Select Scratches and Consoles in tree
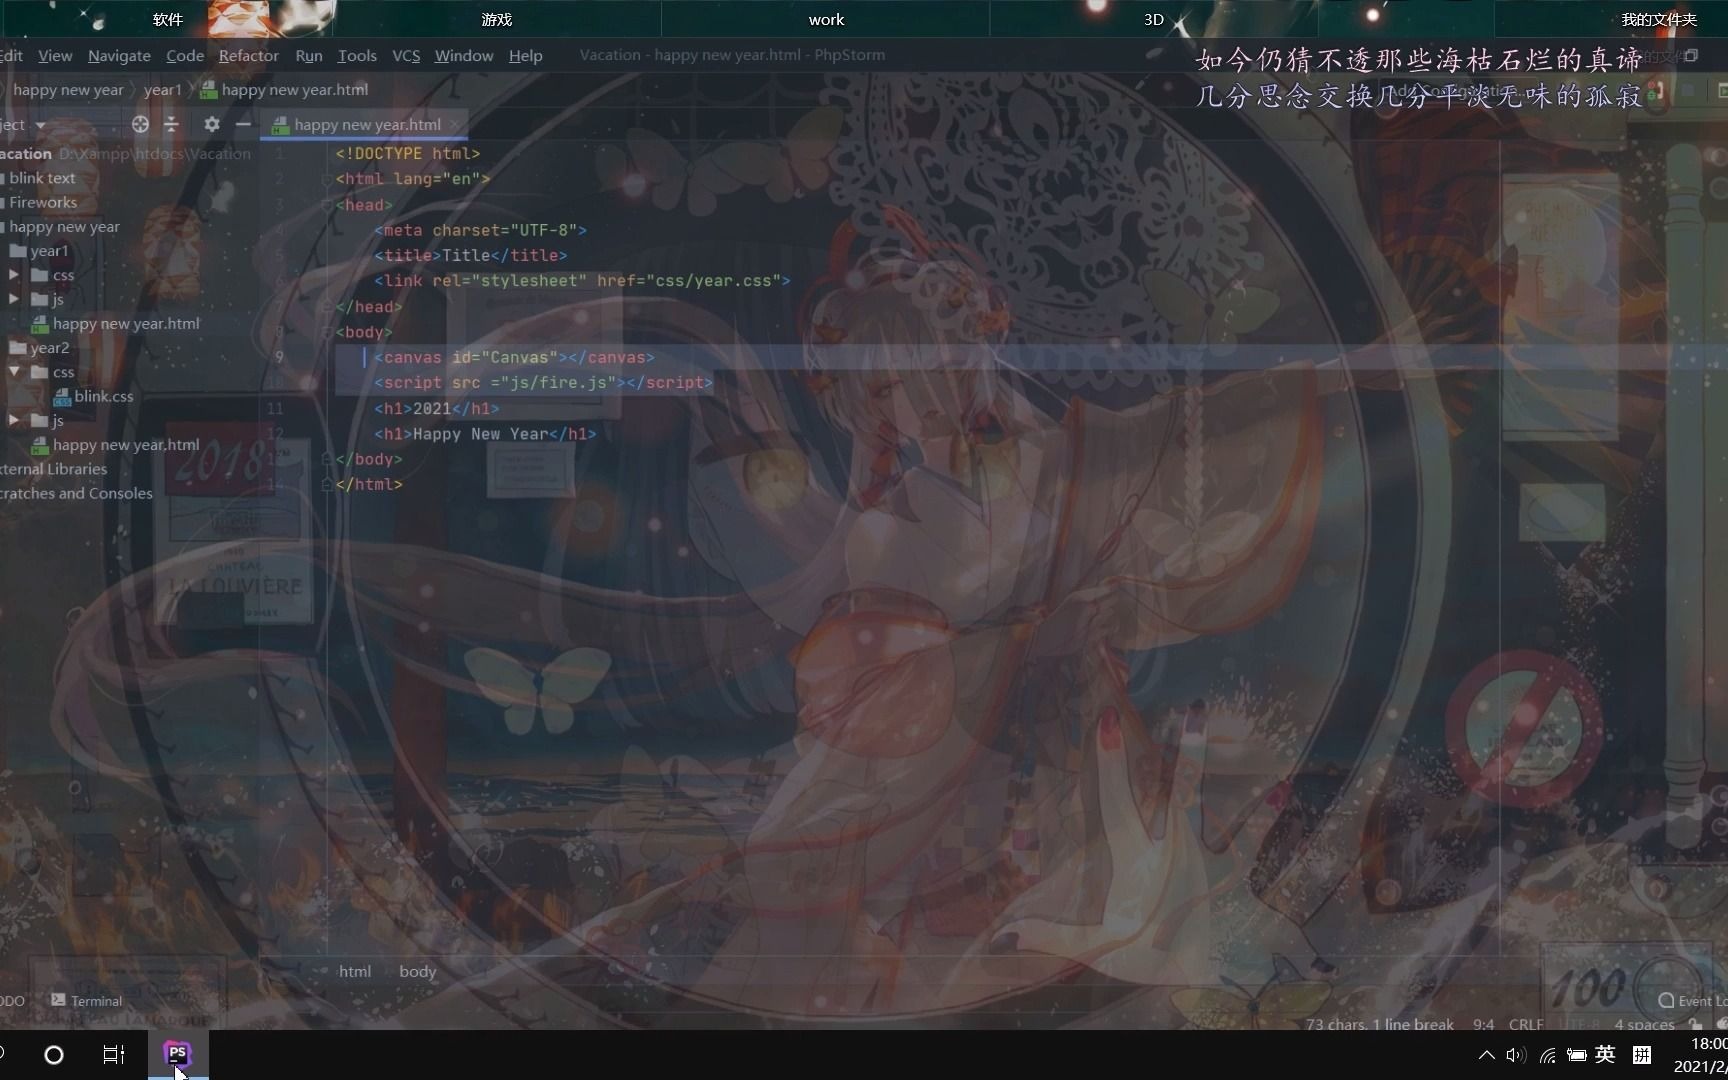Viewport: 1728px width, 1080px height. click(x=77, y=493)
